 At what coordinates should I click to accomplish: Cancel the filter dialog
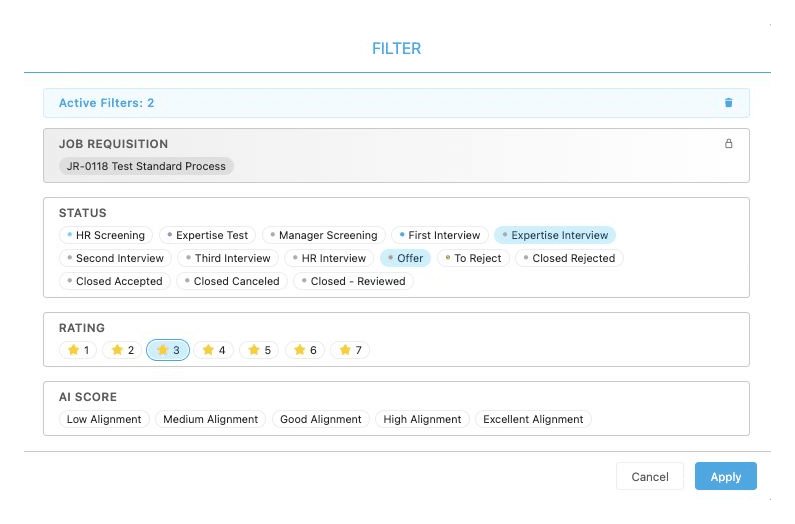click(x=649, y=476)
